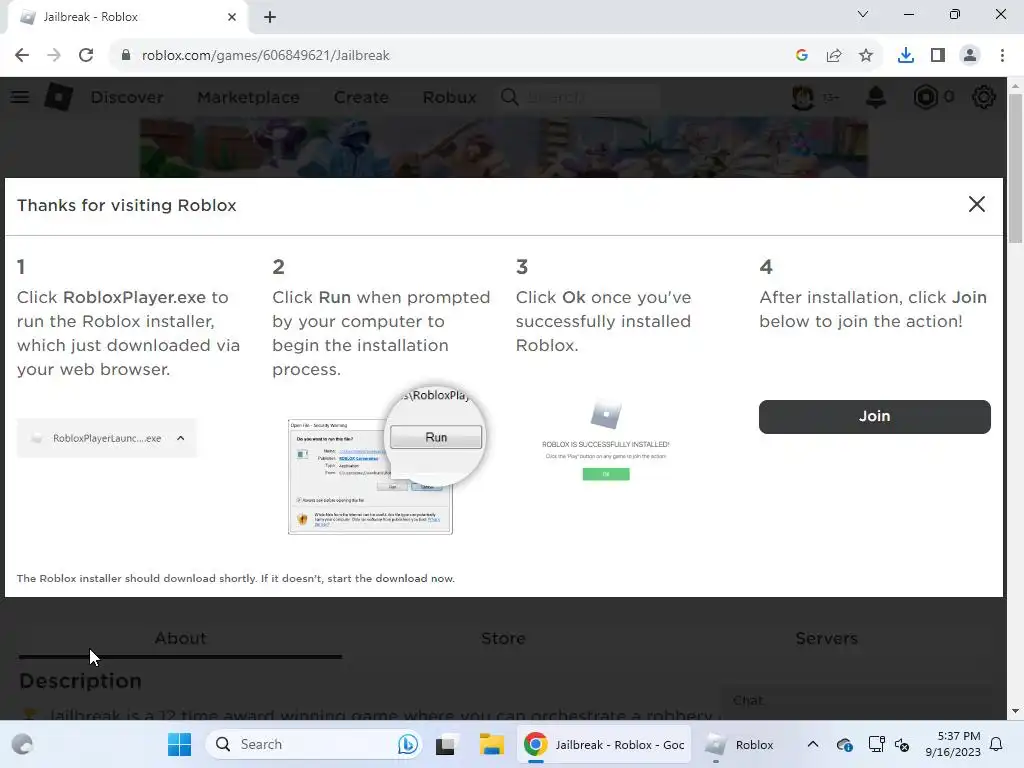This screenshot has width=1024, height=768.
Task: Switch to the Chrome Jailbreak taskbar window
Action: pos(604,744)
